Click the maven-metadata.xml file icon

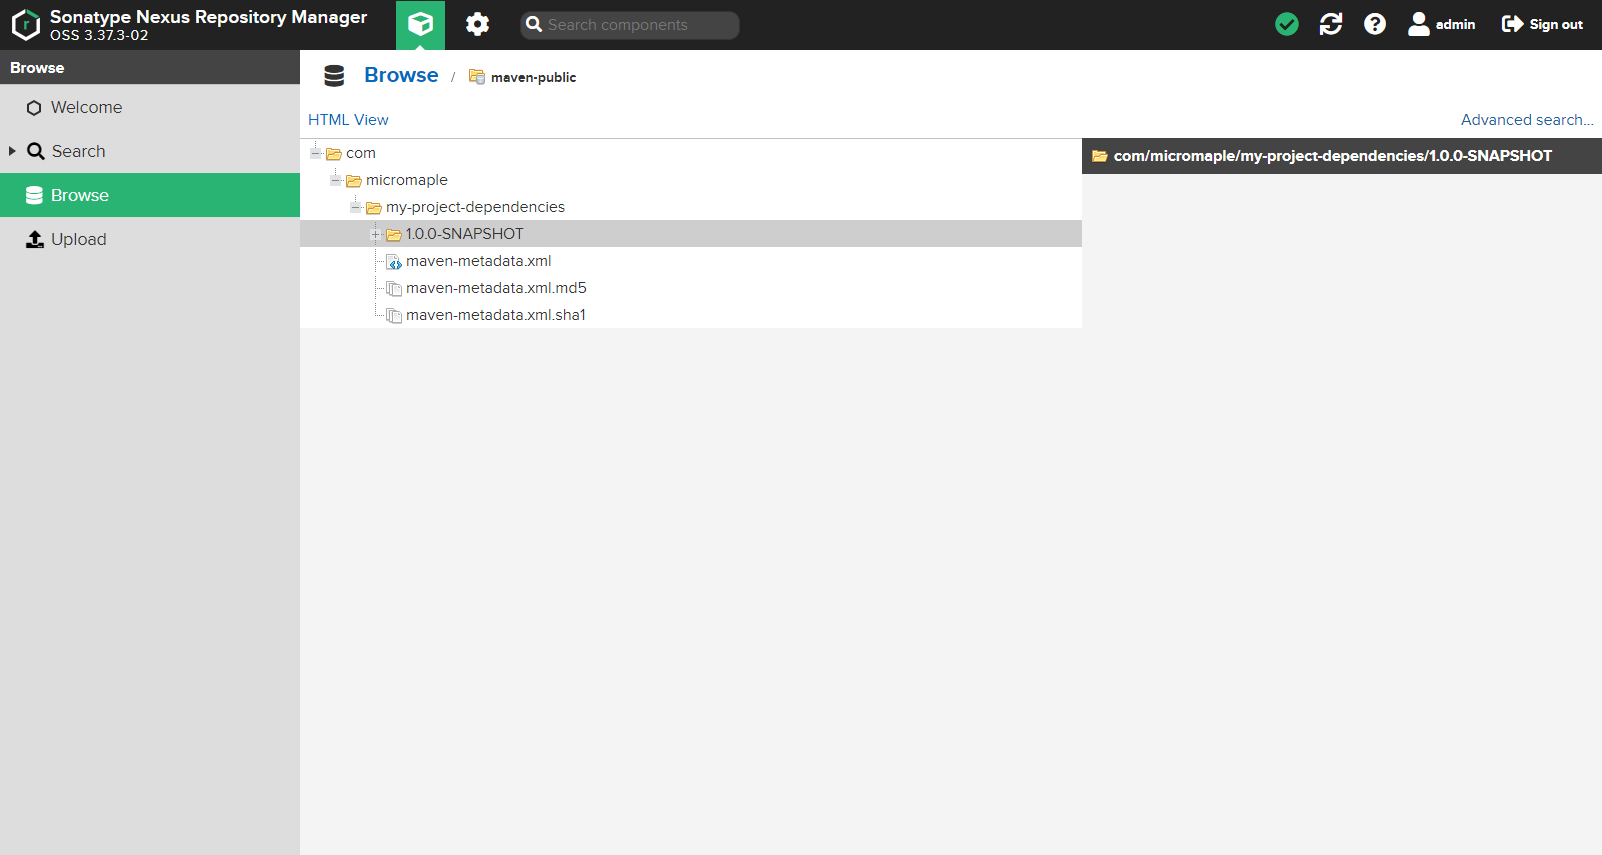[x=394, y=262]
